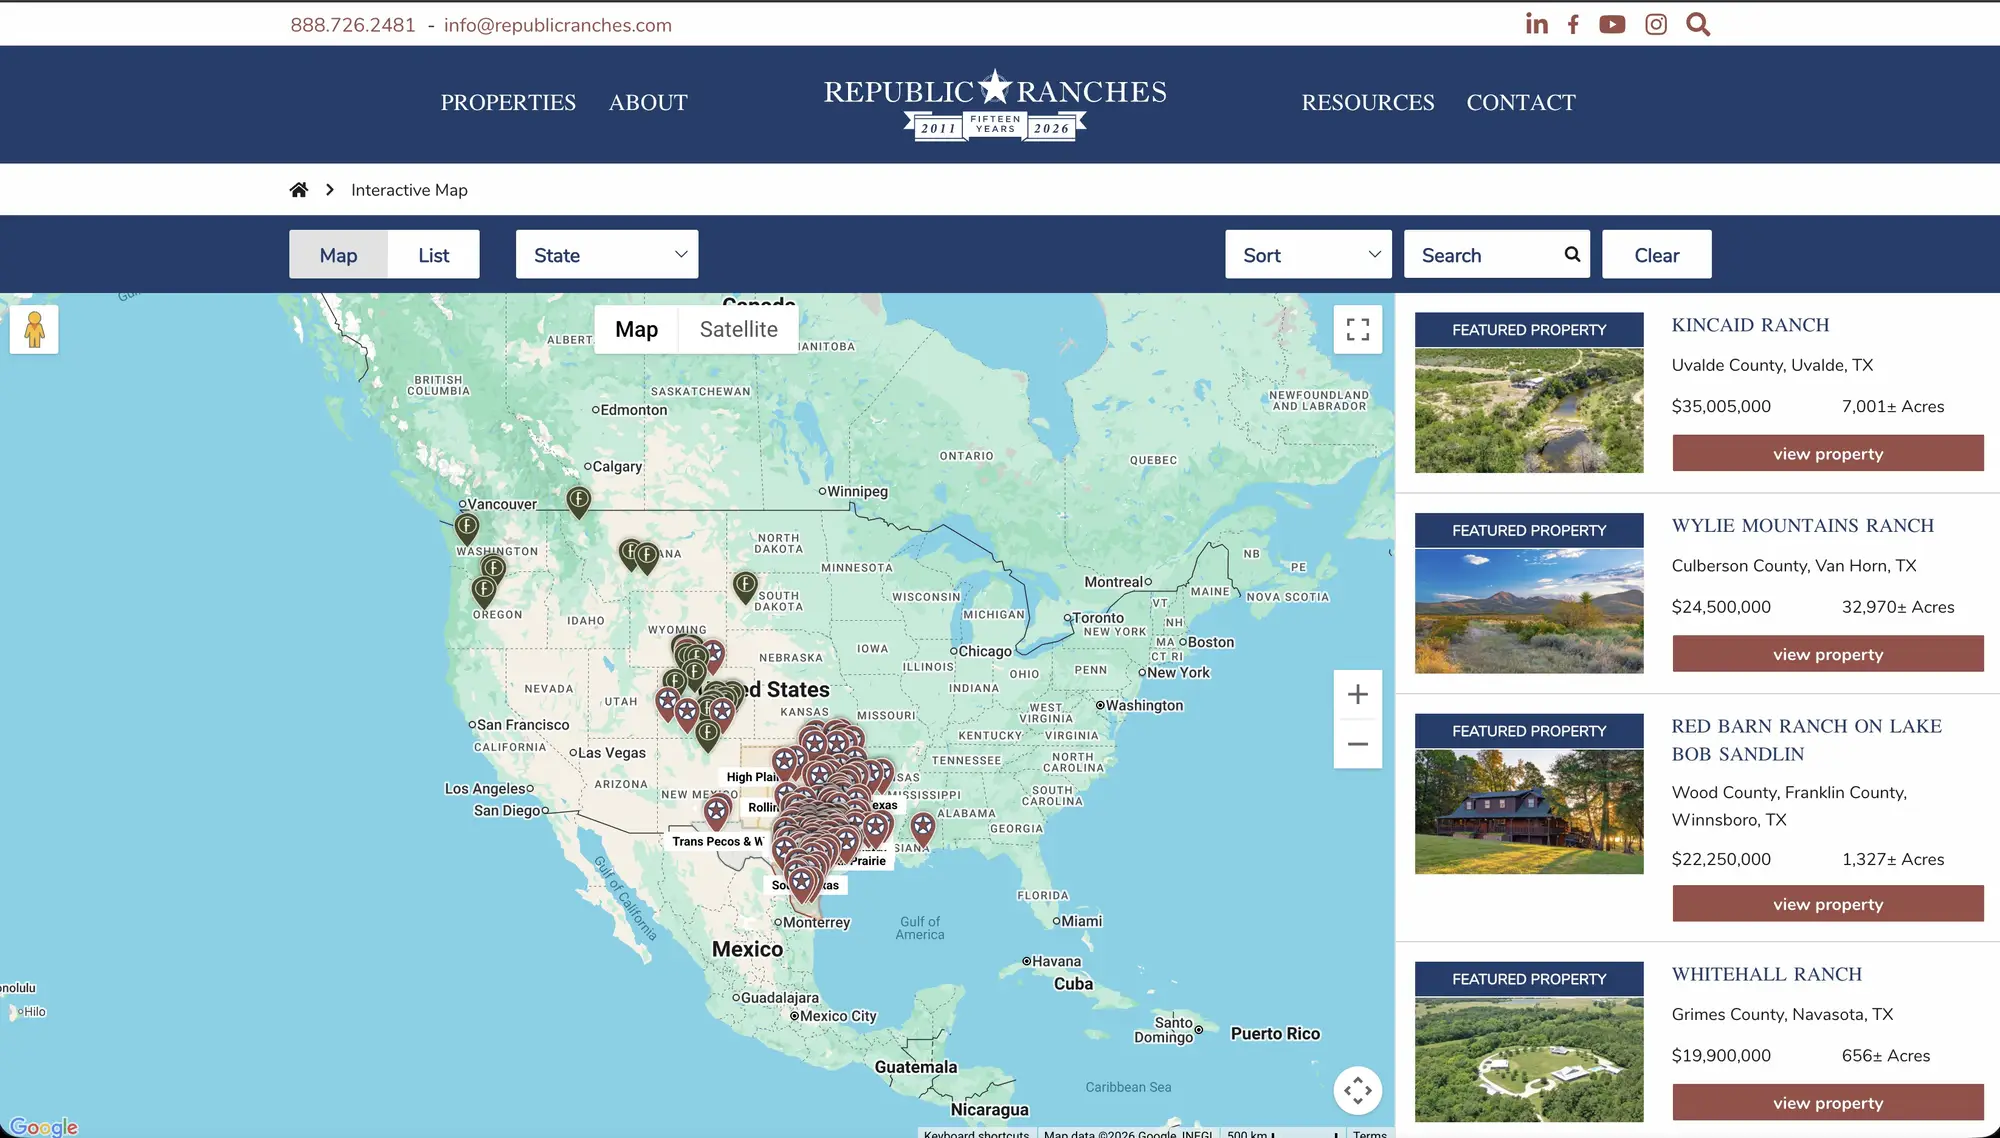Viewport: 2000px width, 1138px height.
Task: Open the YouTube social icon
Action: (1612, 24)
